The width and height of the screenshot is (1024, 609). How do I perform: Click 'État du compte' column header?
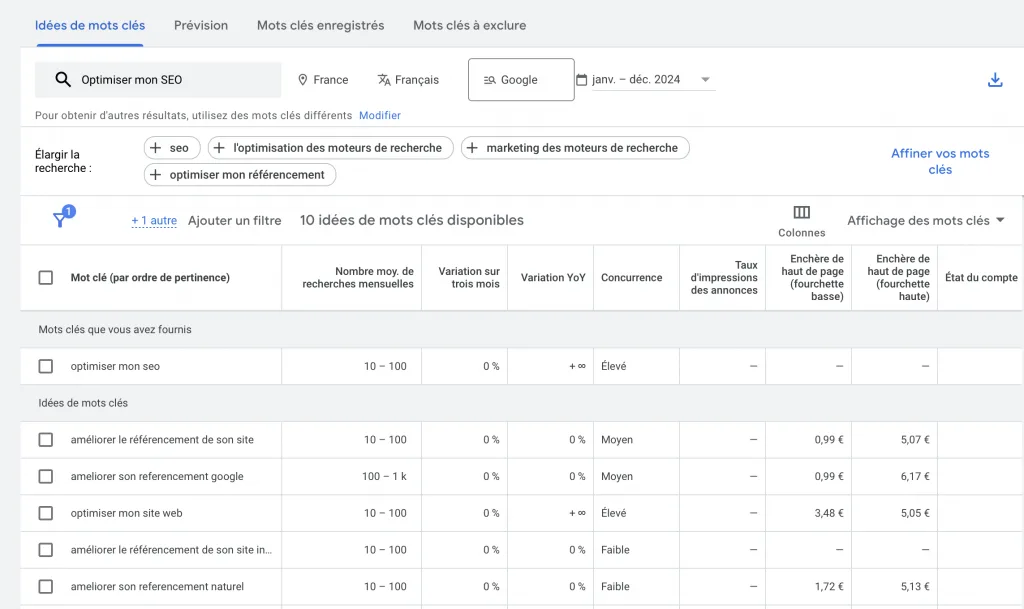(x=981, y=277)
